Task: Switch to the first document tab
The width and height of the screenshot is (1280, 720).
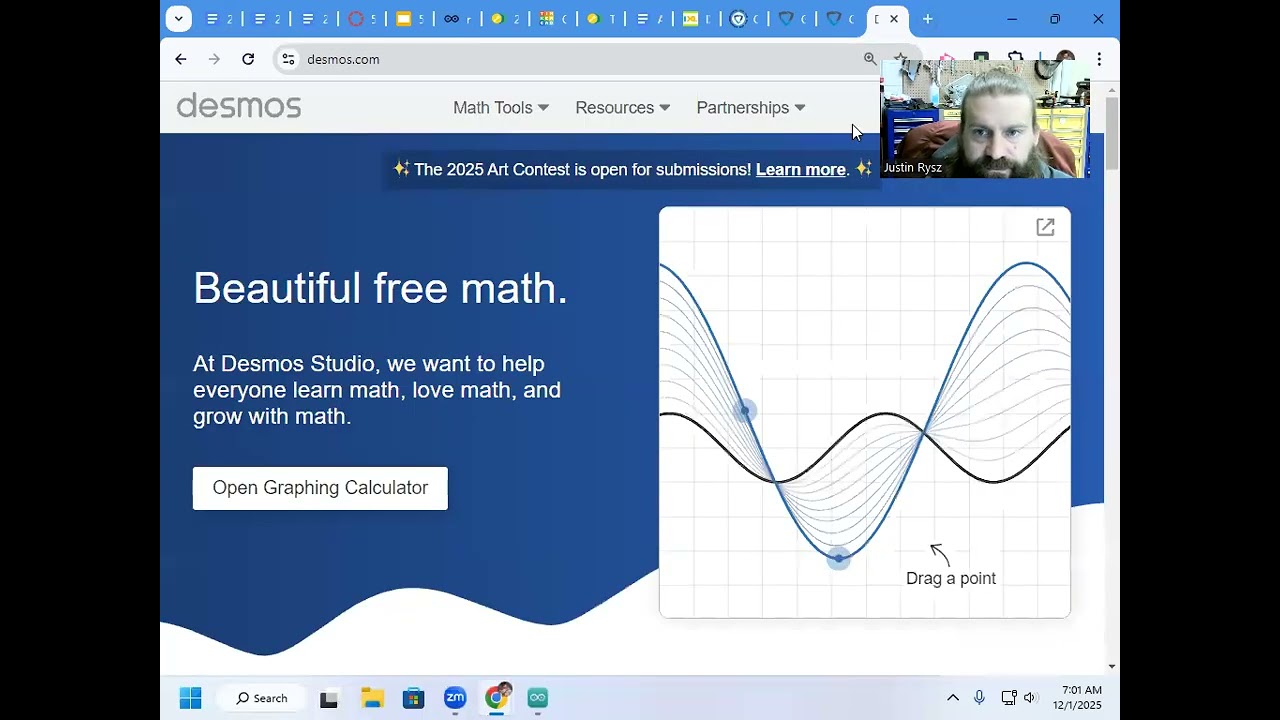Action: click(x=213, y=19)
